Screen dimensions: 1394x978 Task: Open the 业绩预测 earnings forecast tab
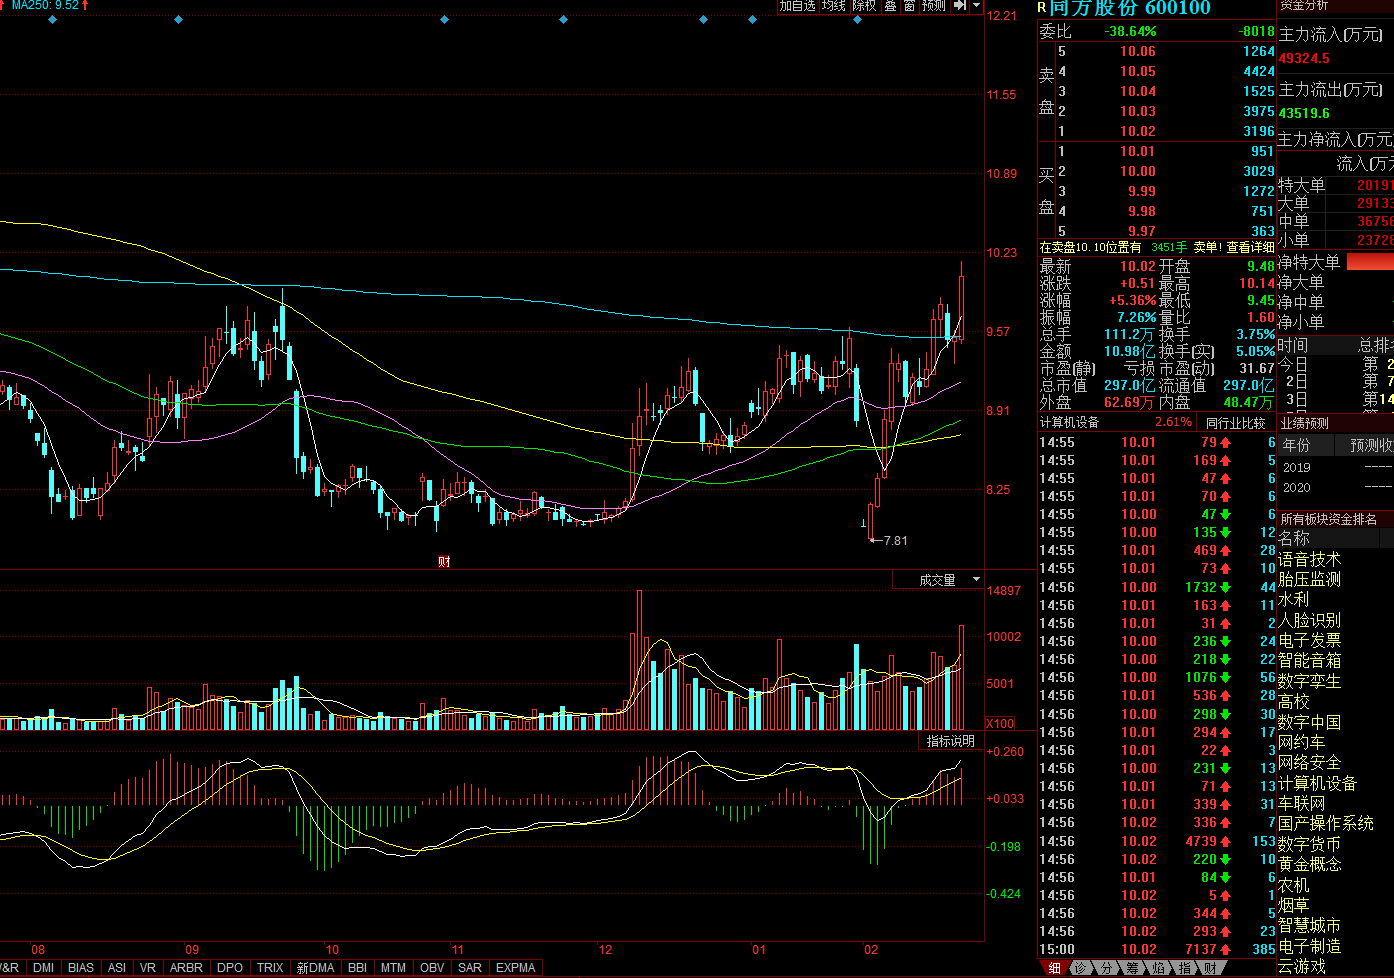[1305, 423]
